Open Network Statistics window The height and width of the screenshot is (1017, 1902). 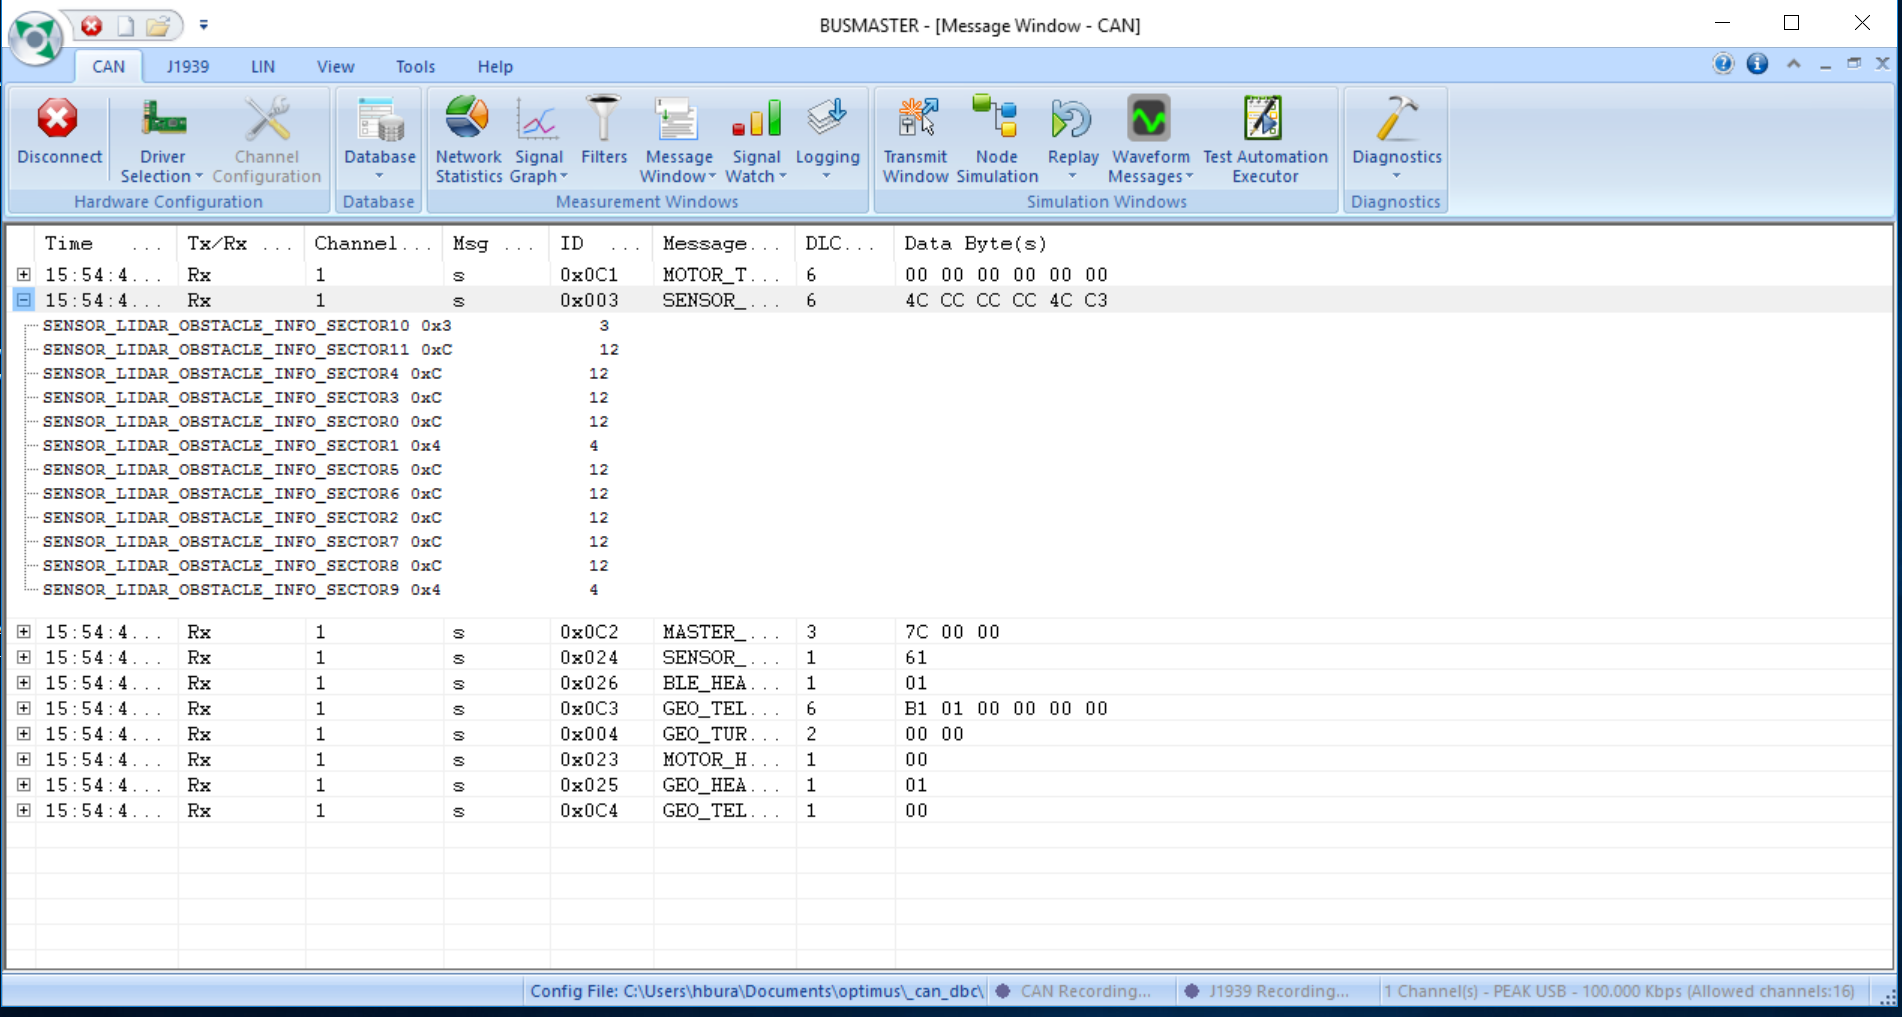pyautogui.click(x=468, y=139)
